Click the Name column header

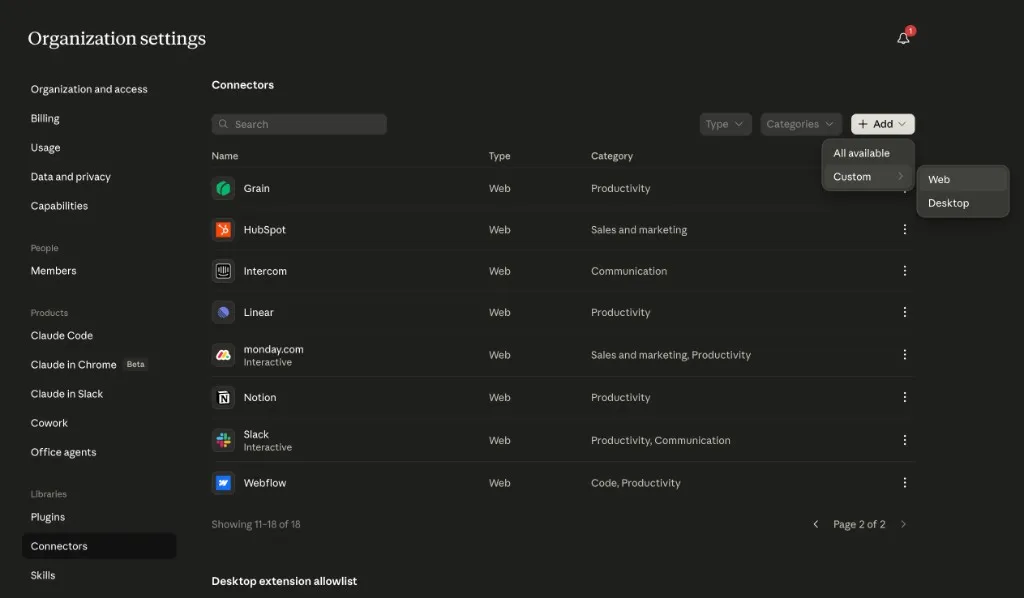point(225,156)
